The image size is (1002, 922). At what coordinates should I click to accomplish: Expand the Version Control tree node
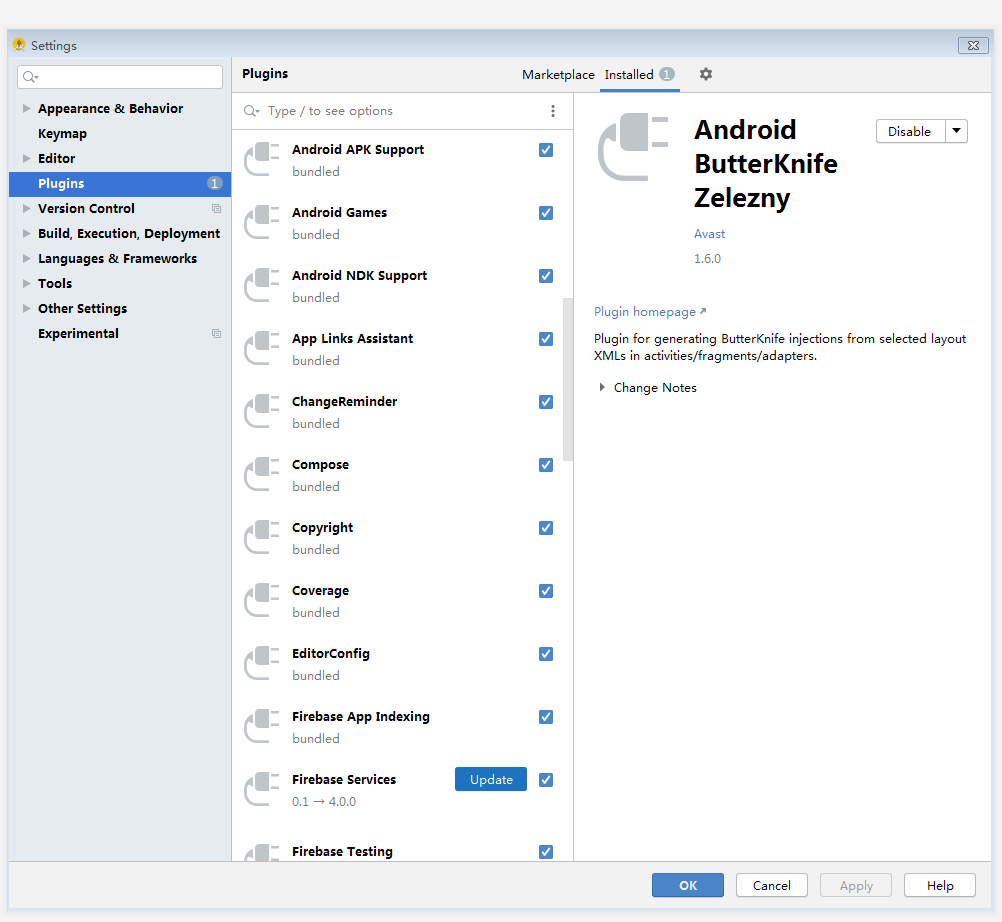point(26,208)
